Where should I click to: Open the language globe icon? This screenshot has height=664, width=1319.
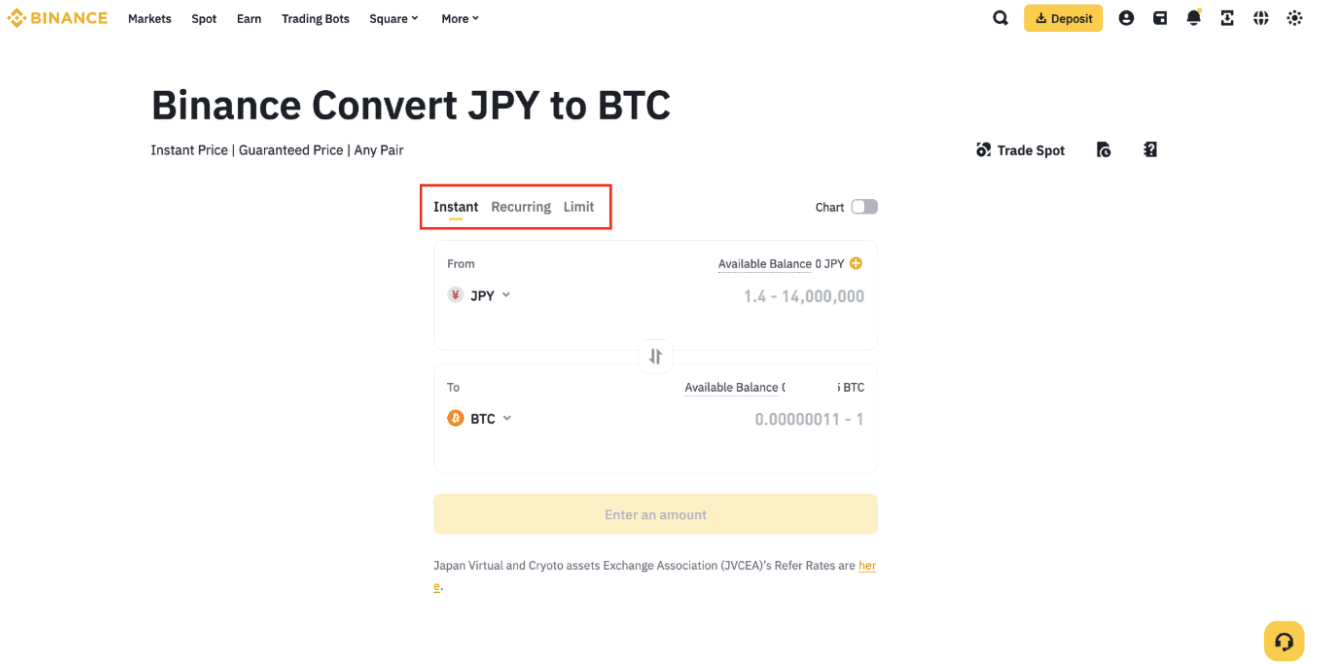point(1261,18)
